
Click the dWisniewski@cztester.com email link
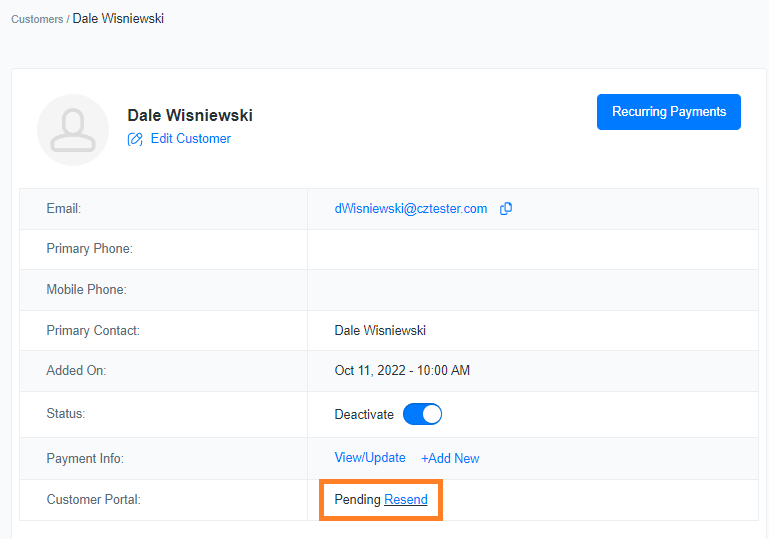point(410,208)
